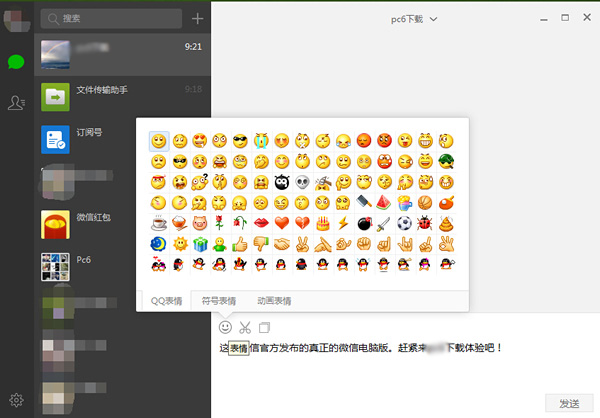Open the Contacts icon in left sidebar
600x418 pixels.
click(16, 102)
